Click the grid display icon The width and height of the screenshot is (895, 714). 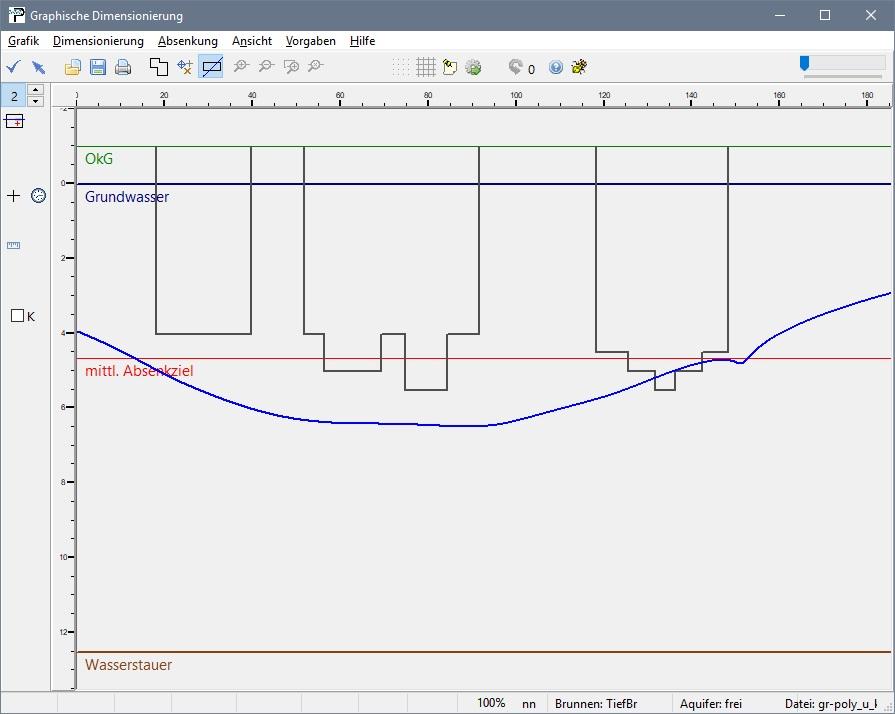click(x=426, y=67)
